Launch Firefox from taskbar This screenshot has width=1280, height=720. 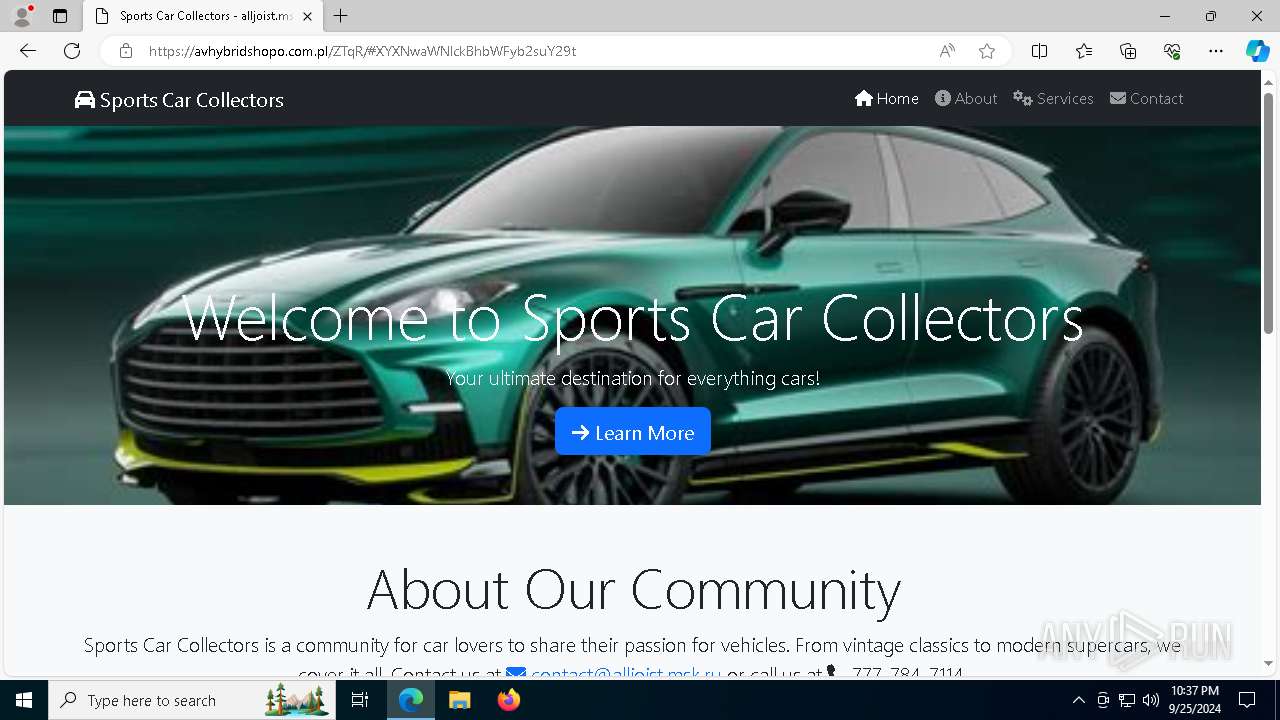(x=509, y=700)
